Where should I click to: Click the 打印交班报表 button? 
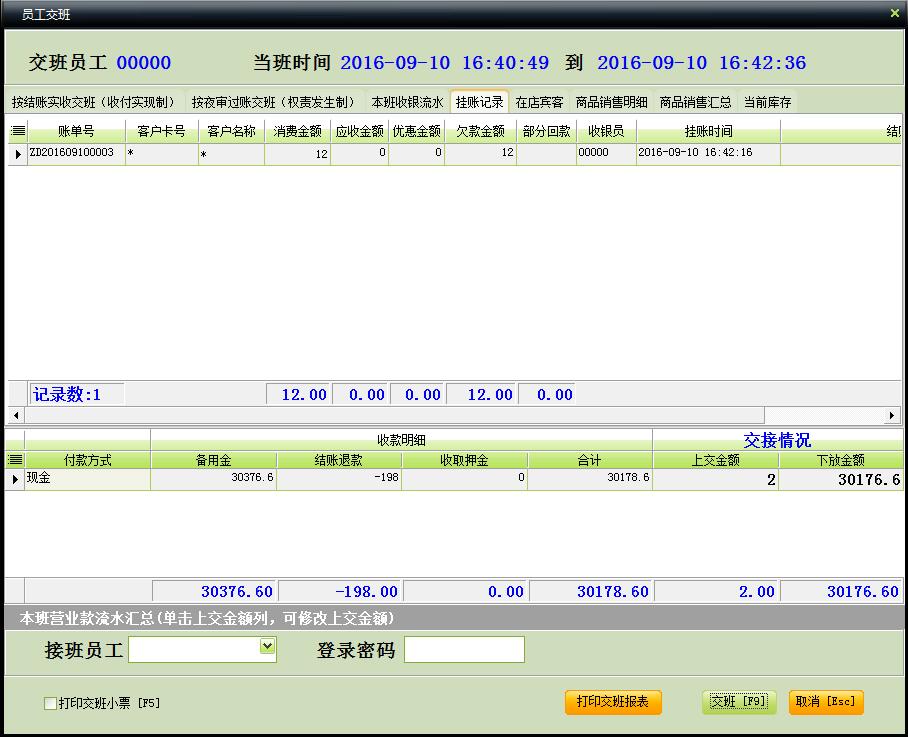tap(613, 702)
